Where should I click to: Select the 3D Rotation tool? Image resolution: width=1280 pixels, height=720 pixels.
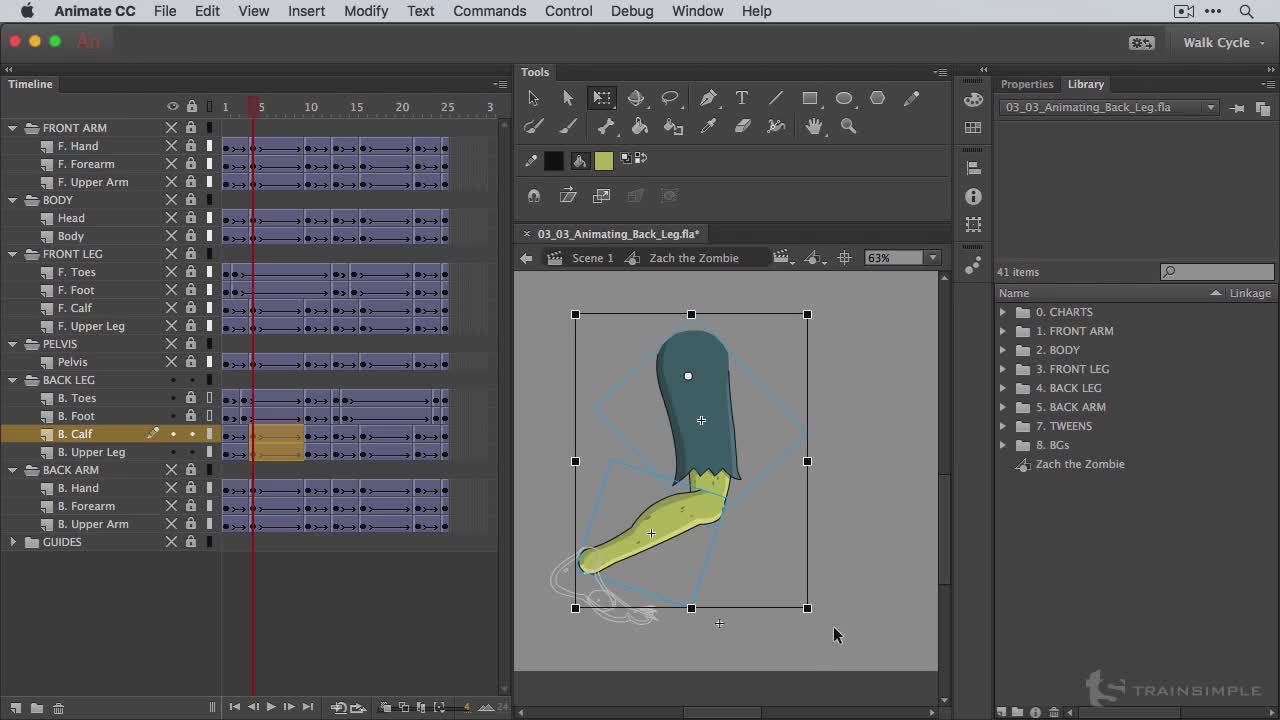(x=636, y=98)
